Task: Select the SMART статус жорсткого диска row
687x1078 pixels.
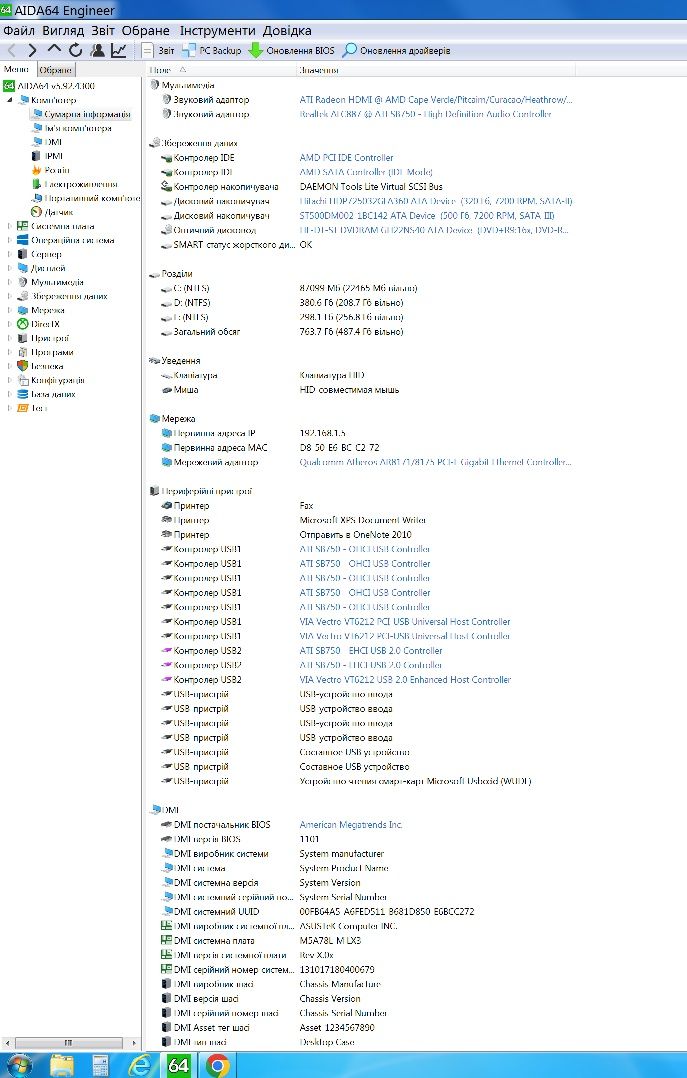Action: pyautogui.click(x=237, y=245)
